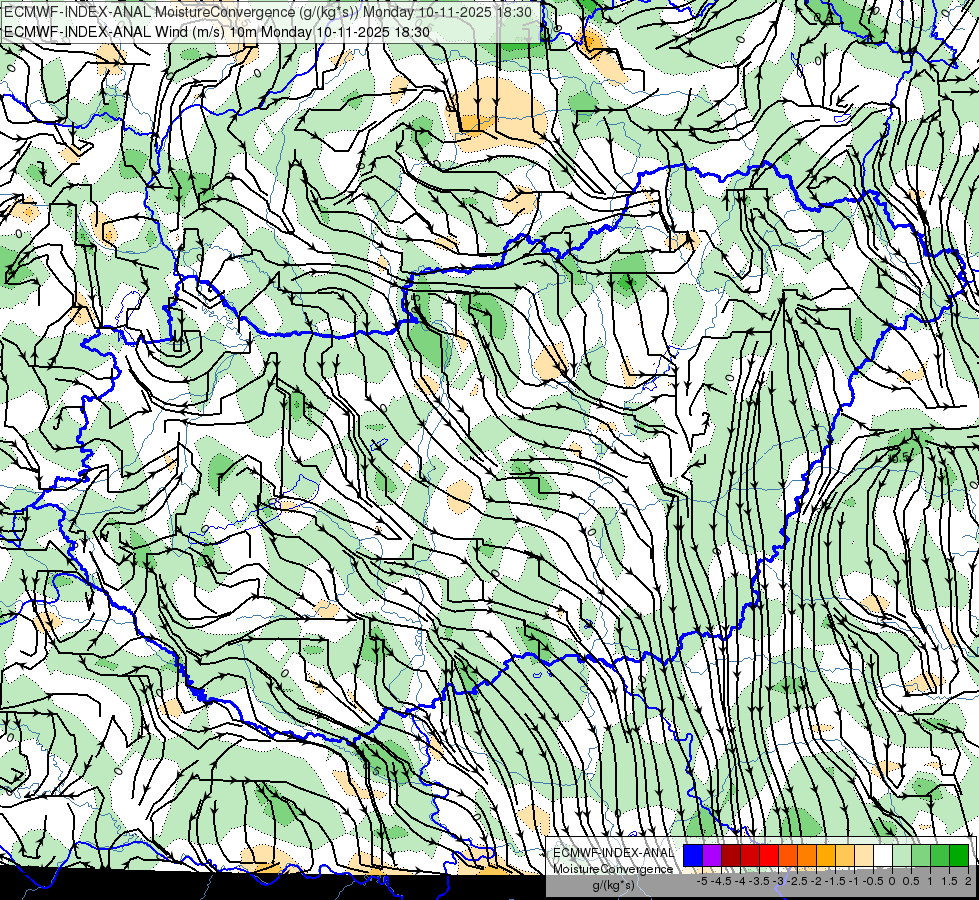Pick the lightest green swatch between 0 and 0.5
Viewport: 979px width, 900px height.
[902, 856]
